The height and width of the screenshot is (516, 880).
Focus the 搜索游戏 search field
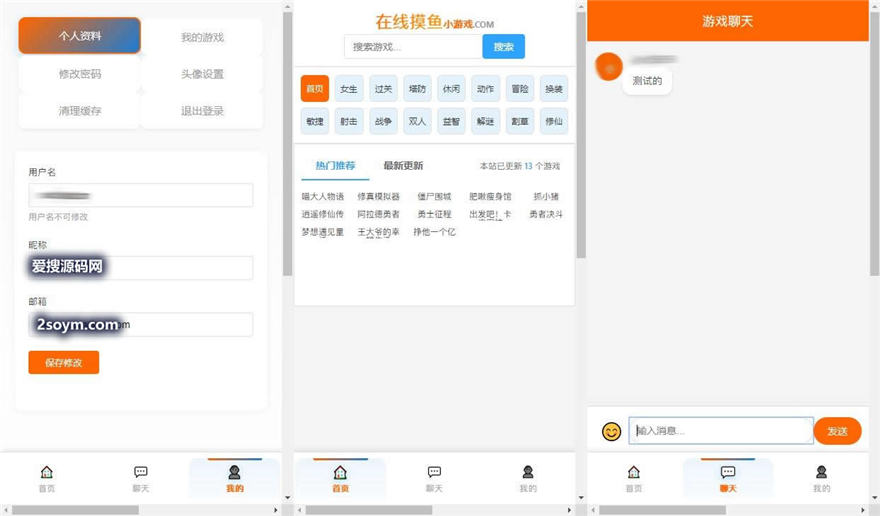click(x=412, y=47)
